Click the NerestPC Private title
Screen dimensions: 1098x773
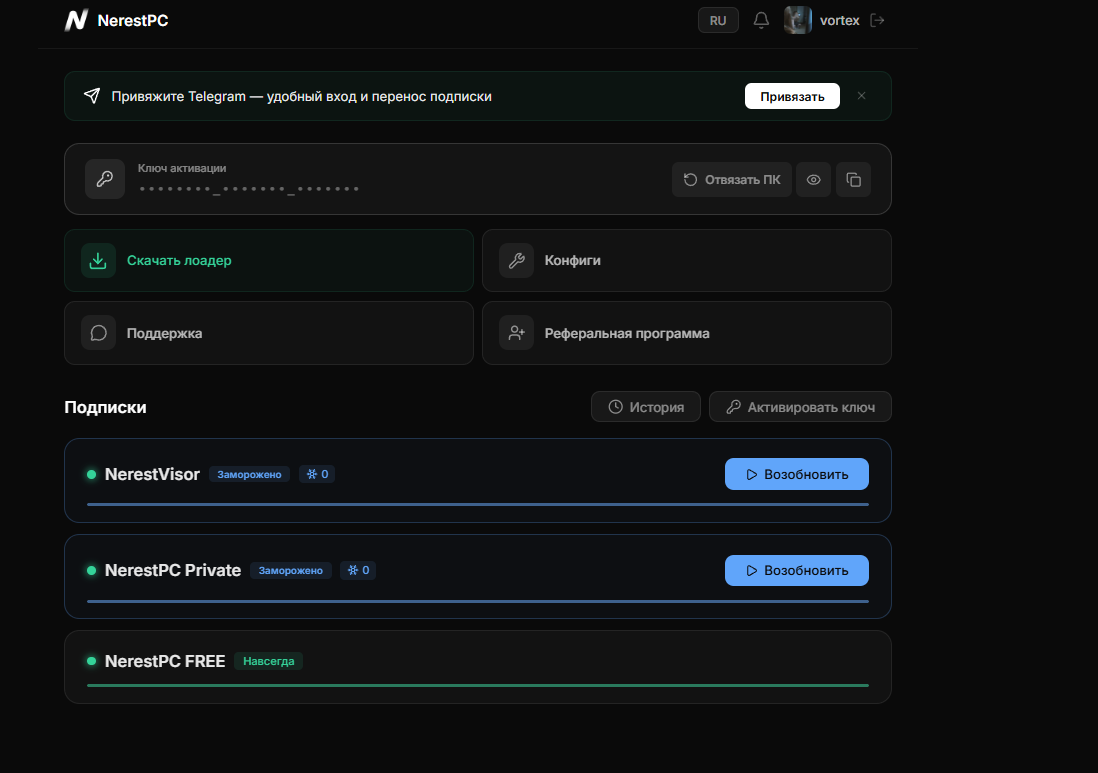coord(173,571)
